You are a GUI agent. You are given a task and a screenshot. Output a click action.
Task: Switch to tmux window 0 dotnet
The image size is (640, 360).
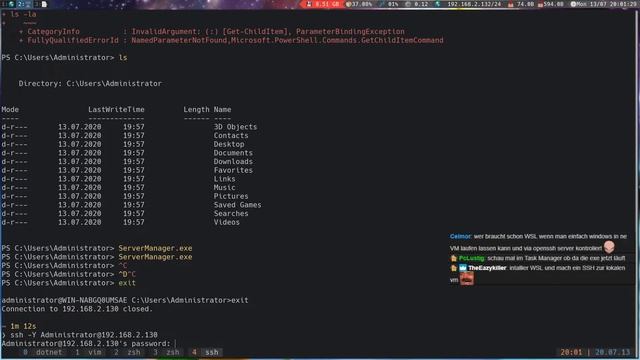pyautogui.click(x=43, y=352)
